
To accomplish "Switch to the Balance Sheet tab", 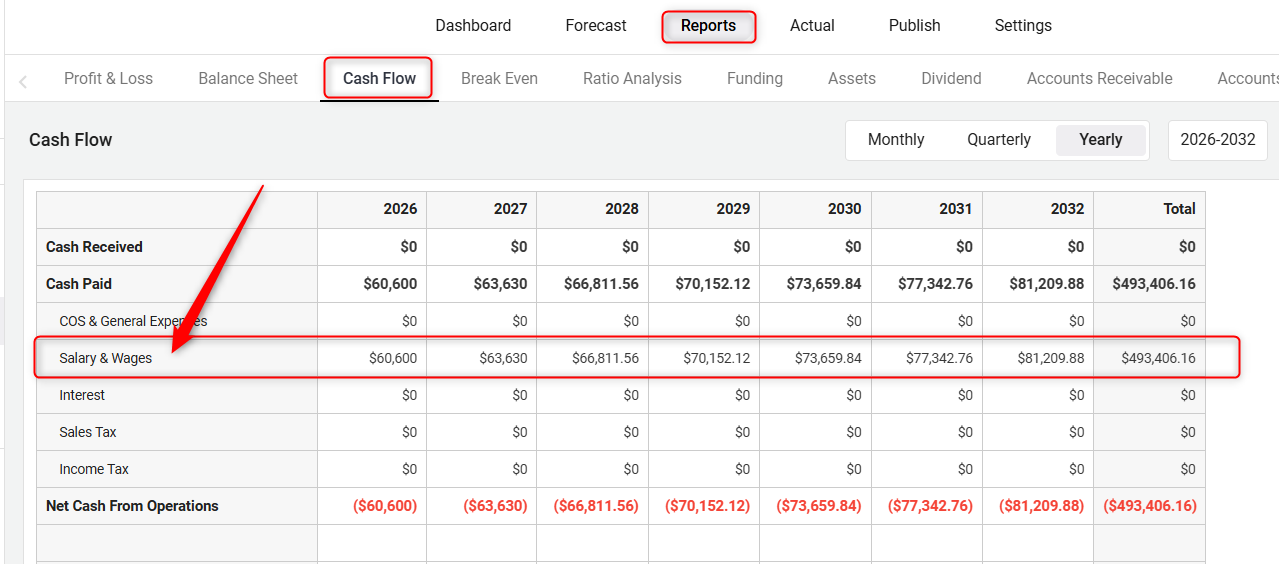I will tap(248, 78).
